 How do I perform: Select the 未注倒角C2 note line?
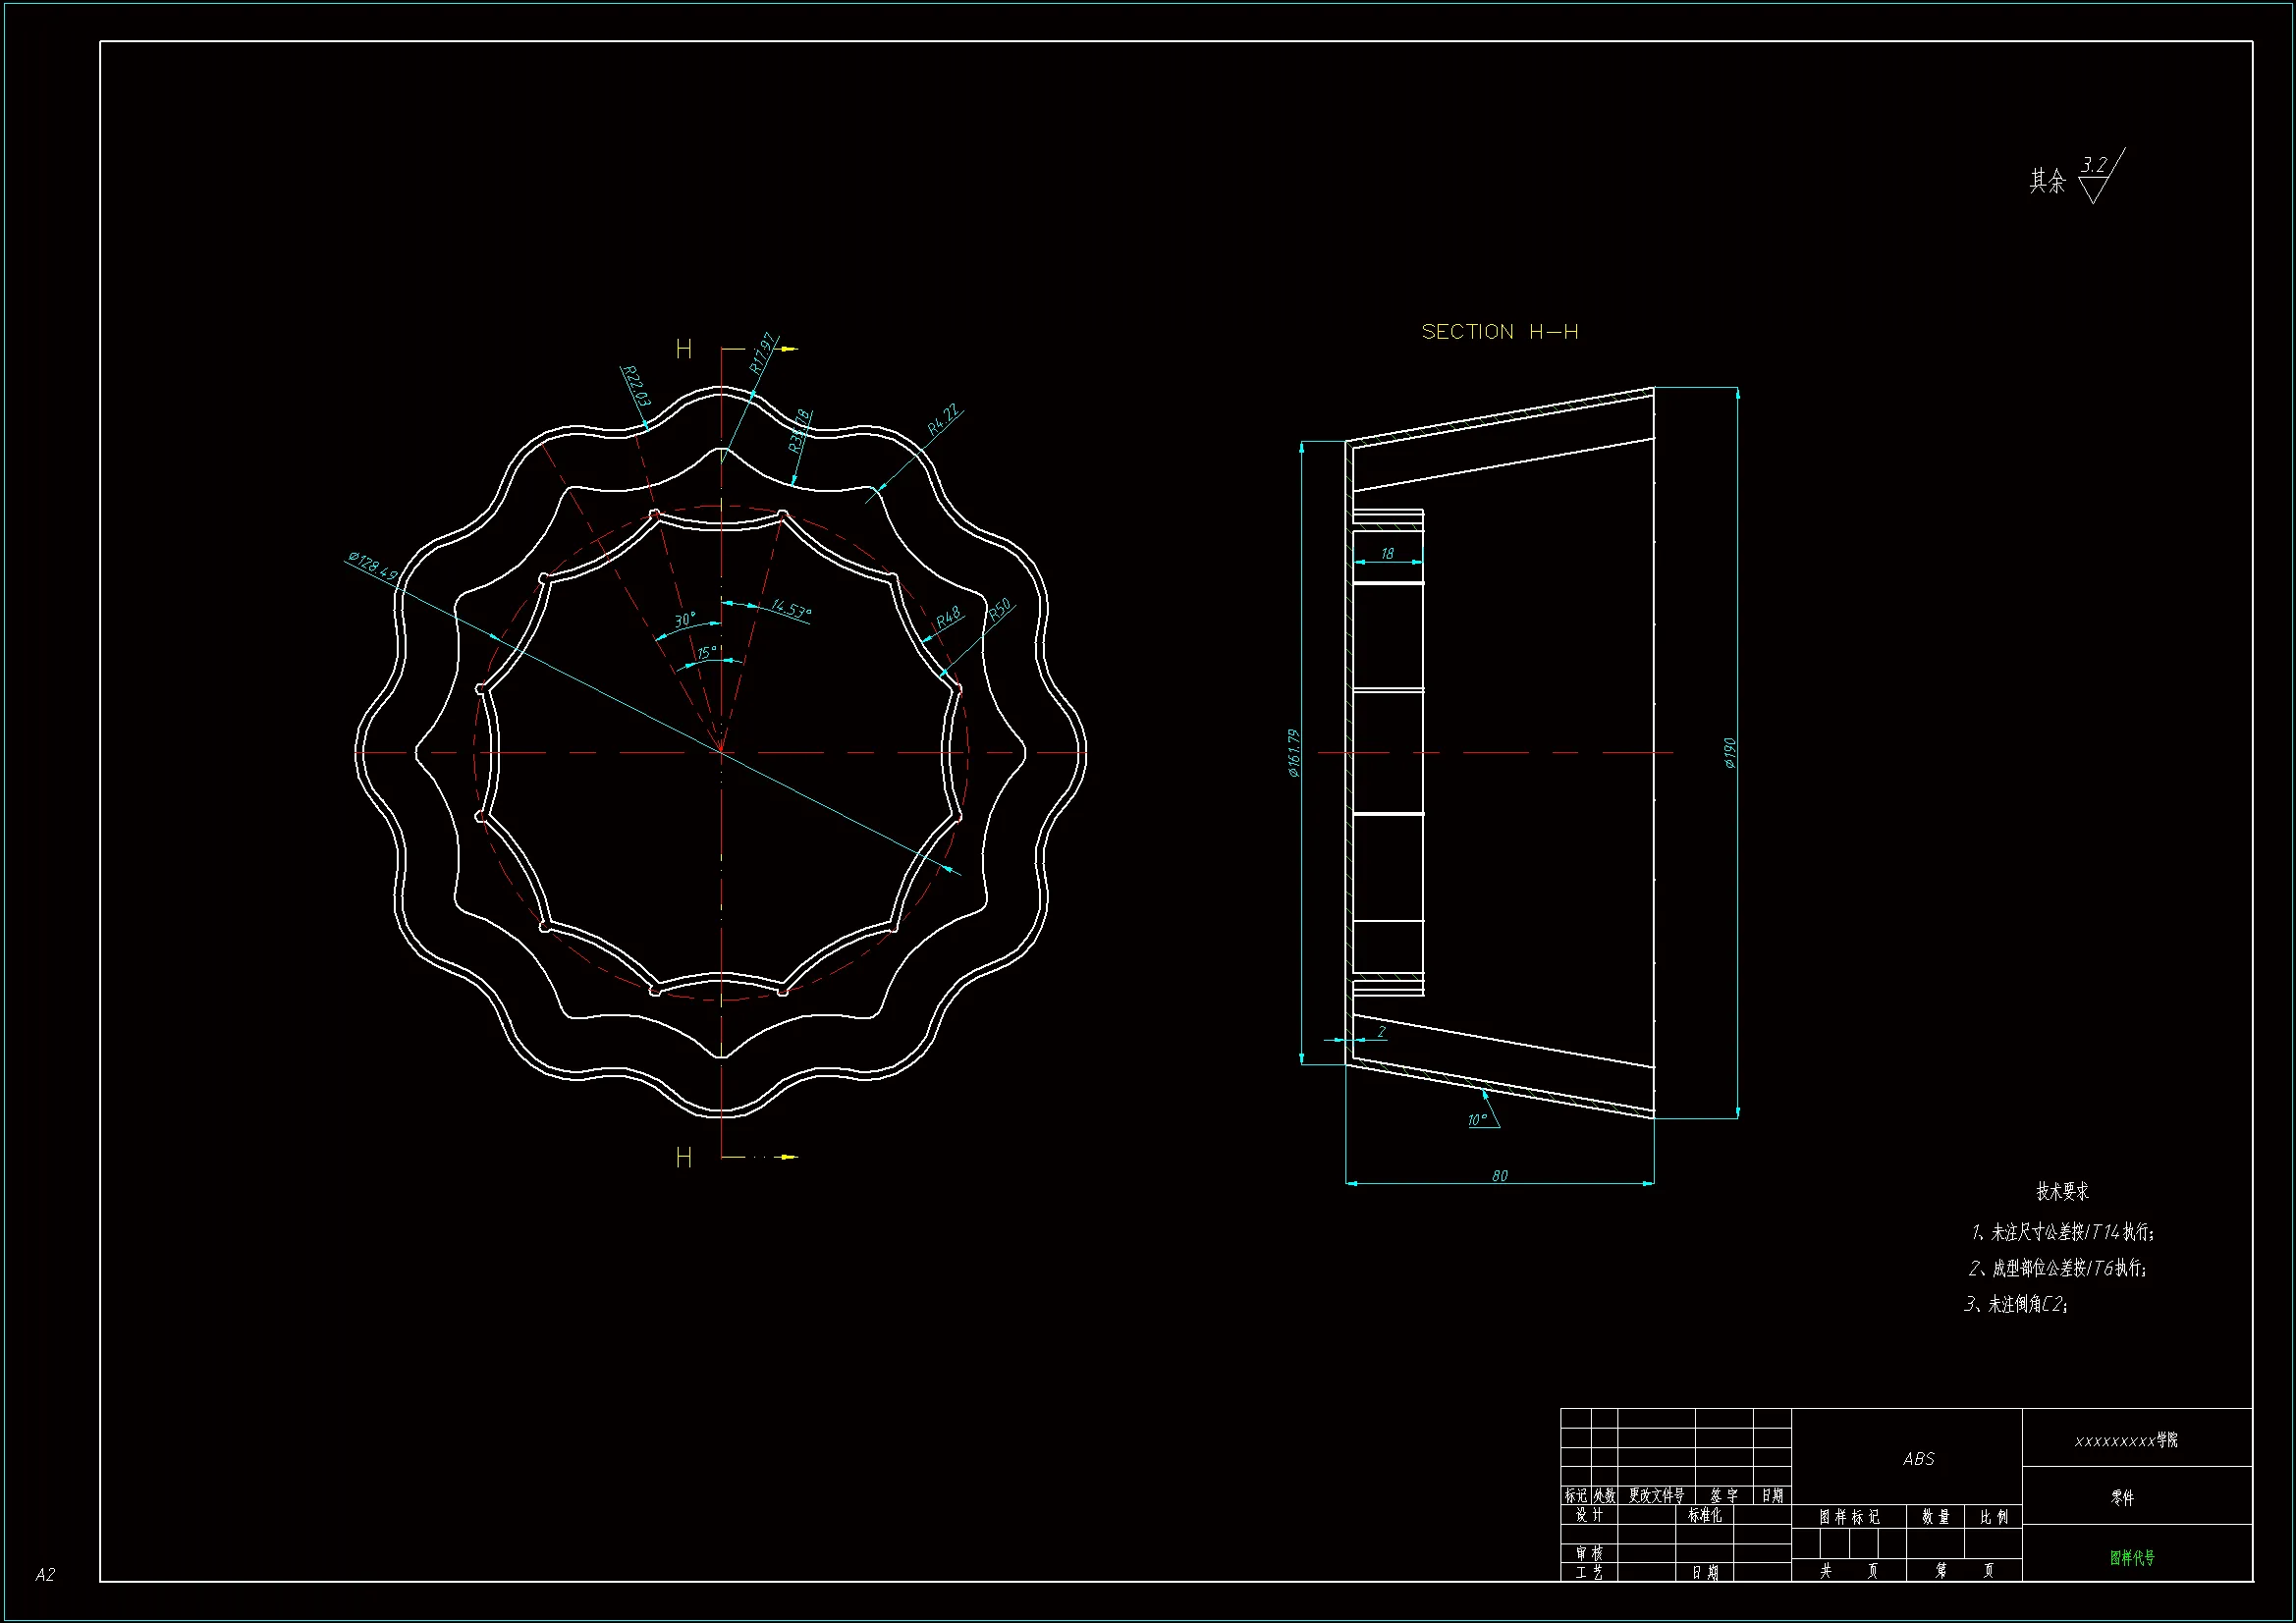[x=2015, y=1304]
